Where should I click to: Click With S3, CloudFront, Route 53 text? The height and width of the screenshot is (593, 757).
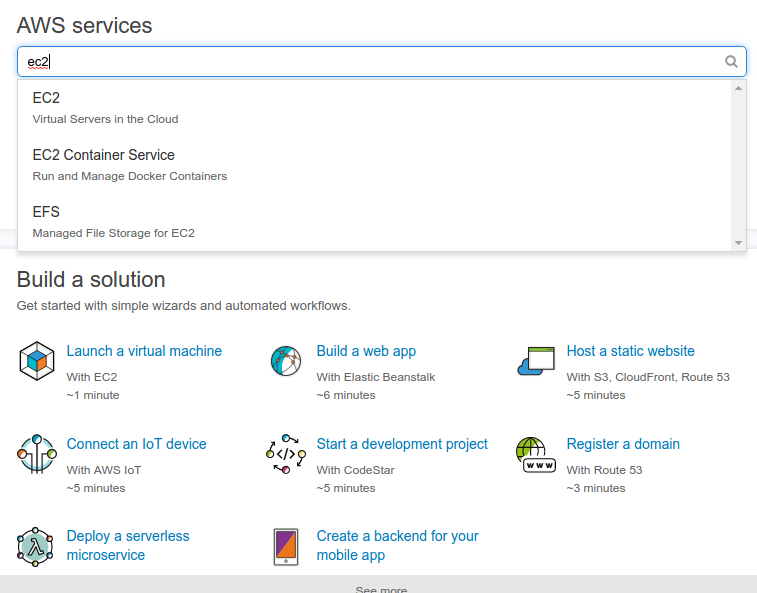648,377
